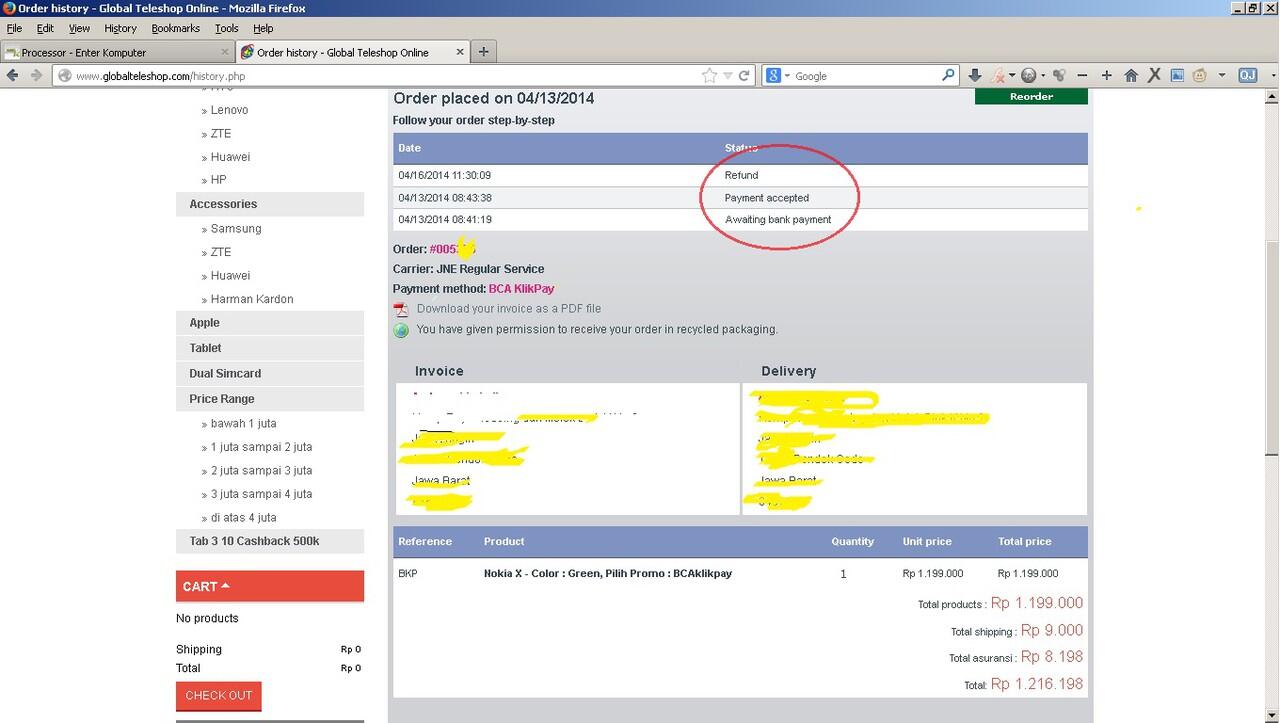Click the CHECK OUT button

click(218, 695)
